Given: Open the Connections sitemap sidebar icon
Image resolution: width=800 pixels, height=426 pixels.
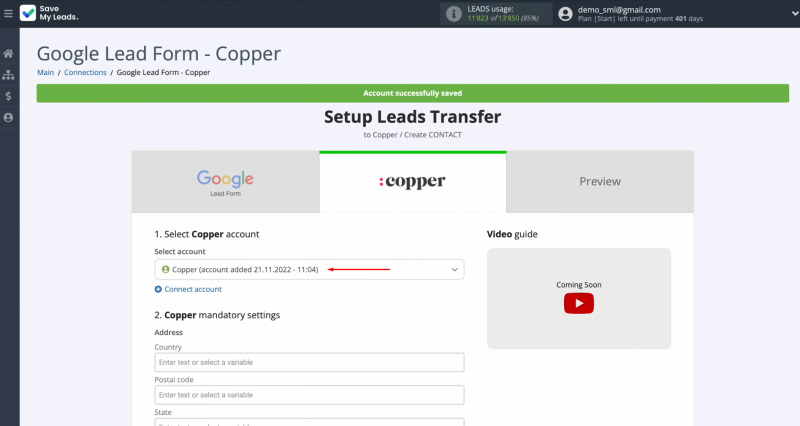Looking at the screenshot, I should pos(8,75).
